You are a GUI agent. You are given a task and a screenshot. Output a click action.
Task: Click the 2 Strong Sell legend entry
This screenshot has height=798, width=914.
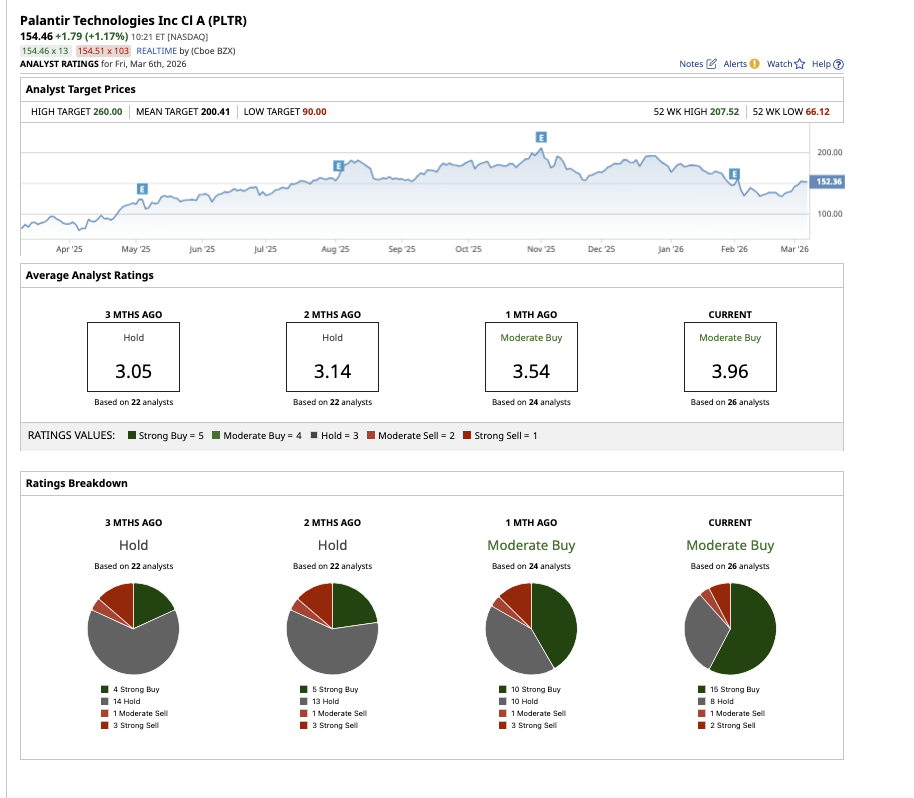(726, 725)
